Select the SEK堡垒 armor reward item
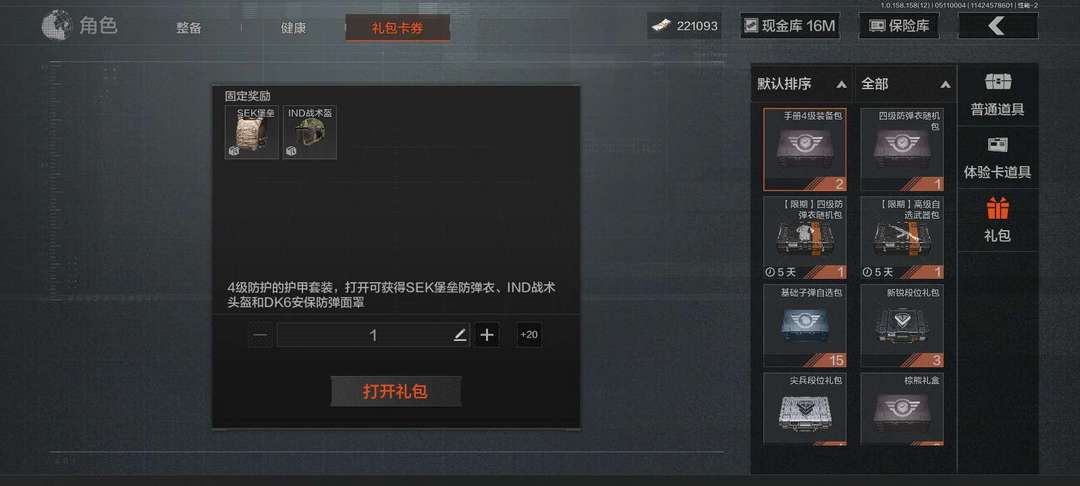 [251, 132]
